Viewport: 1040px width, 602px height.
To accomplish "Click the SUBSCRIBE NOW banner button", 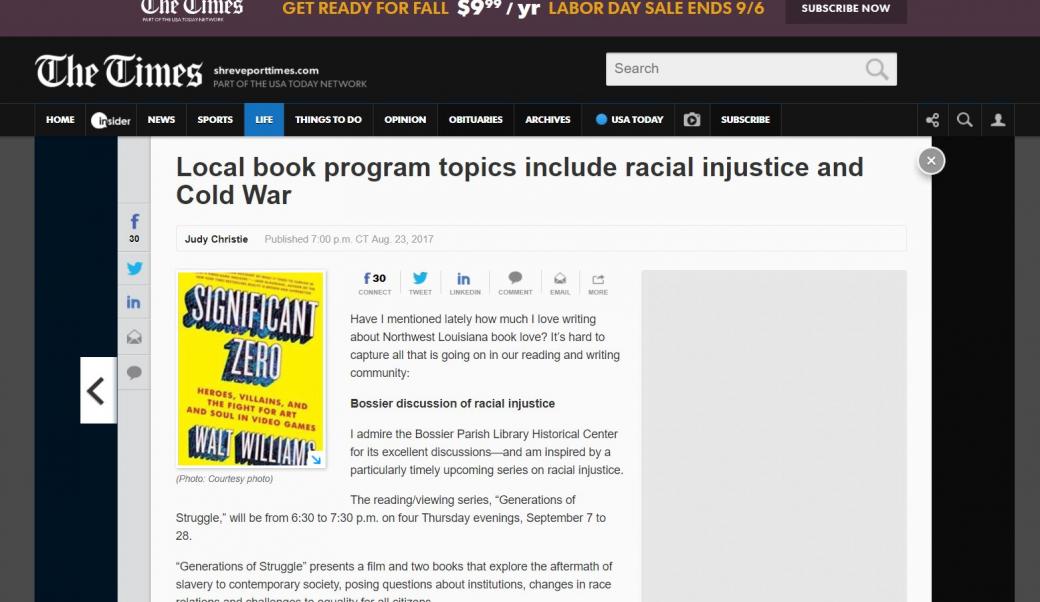I will (846, 9).
